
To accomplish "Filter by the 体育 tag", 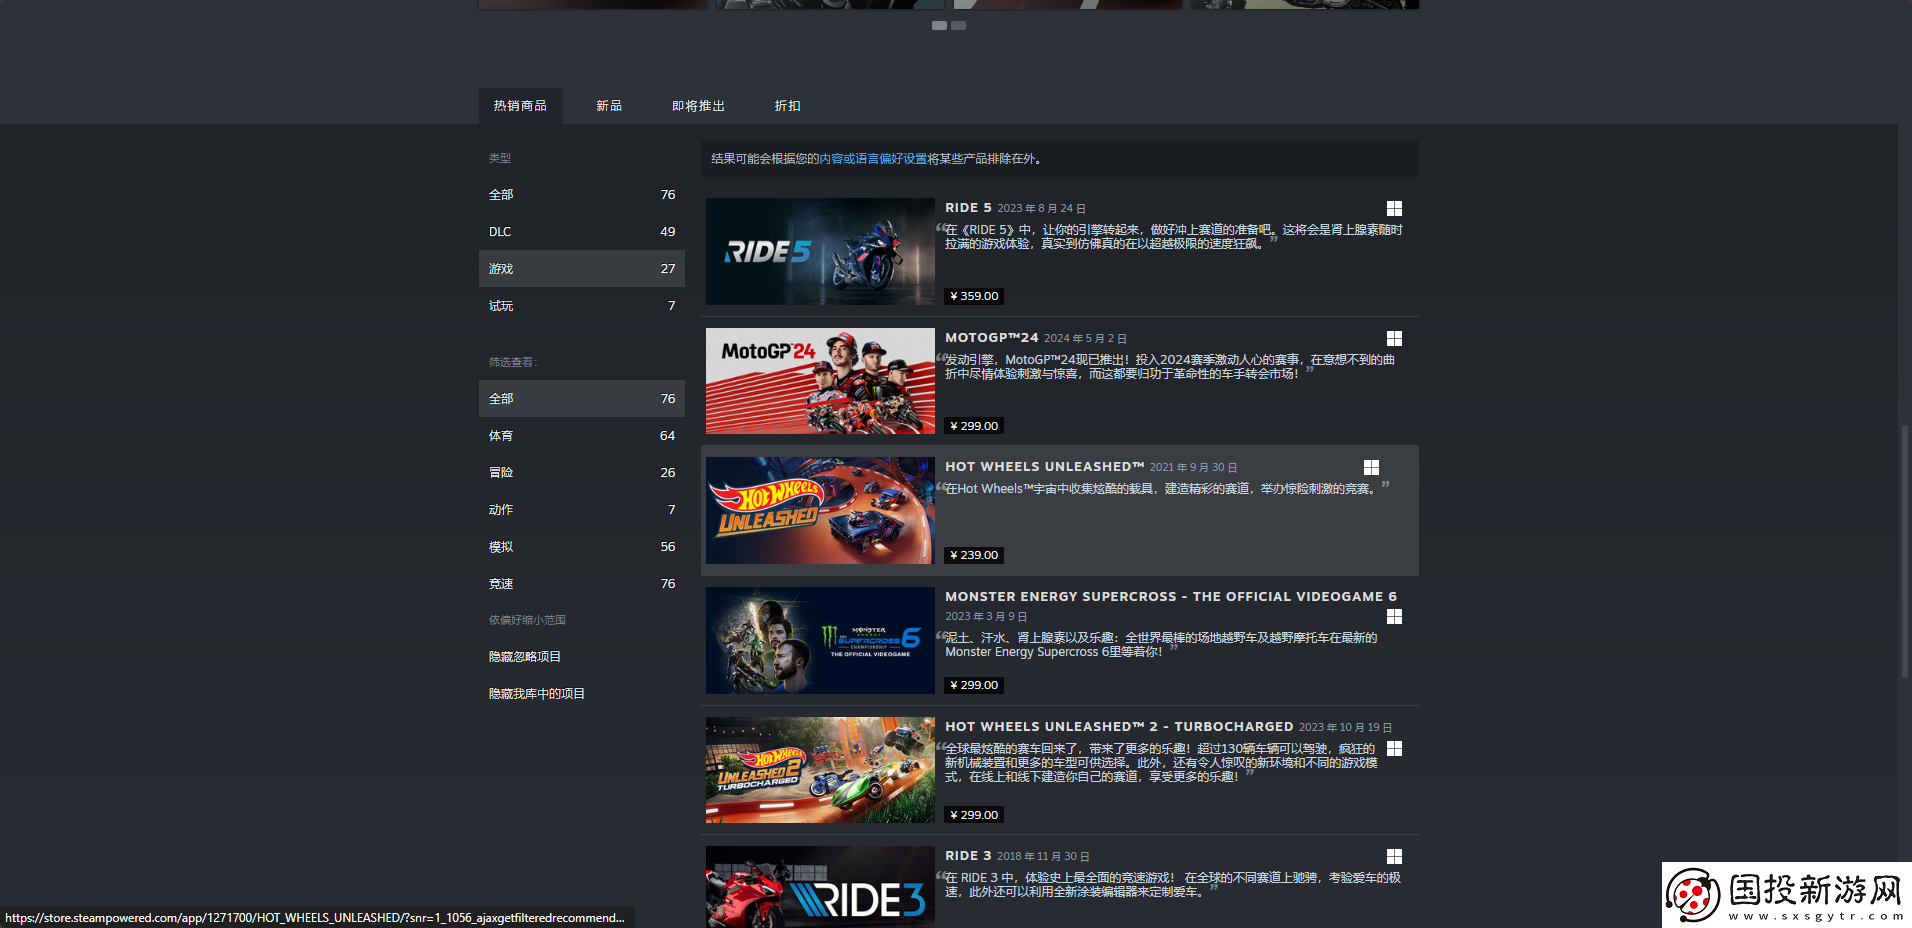I will pos(582,435).
